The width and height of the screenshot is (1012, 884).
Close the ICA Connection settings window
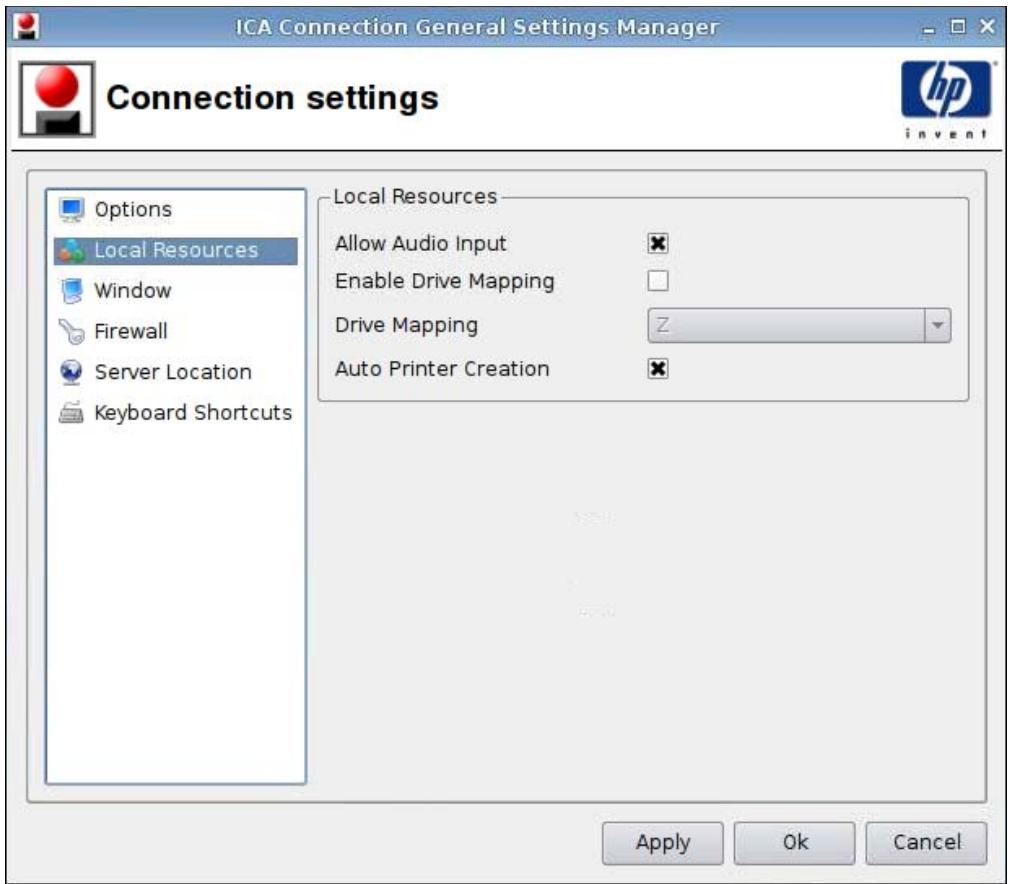[987, 26]
